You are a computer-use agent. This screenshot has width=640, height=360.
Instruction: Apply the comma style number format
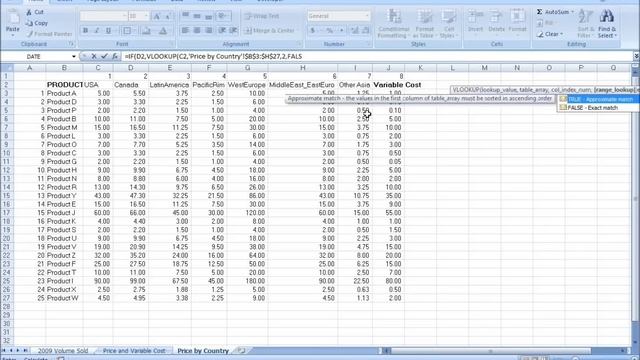[342, 31]
